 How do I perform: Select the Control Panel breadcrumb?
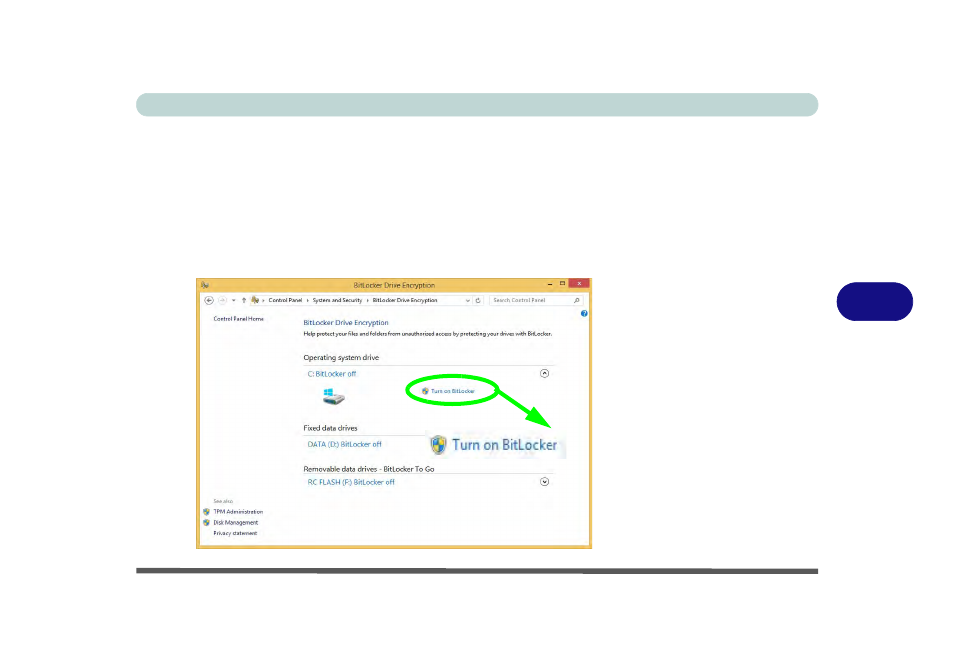(285, 300)
